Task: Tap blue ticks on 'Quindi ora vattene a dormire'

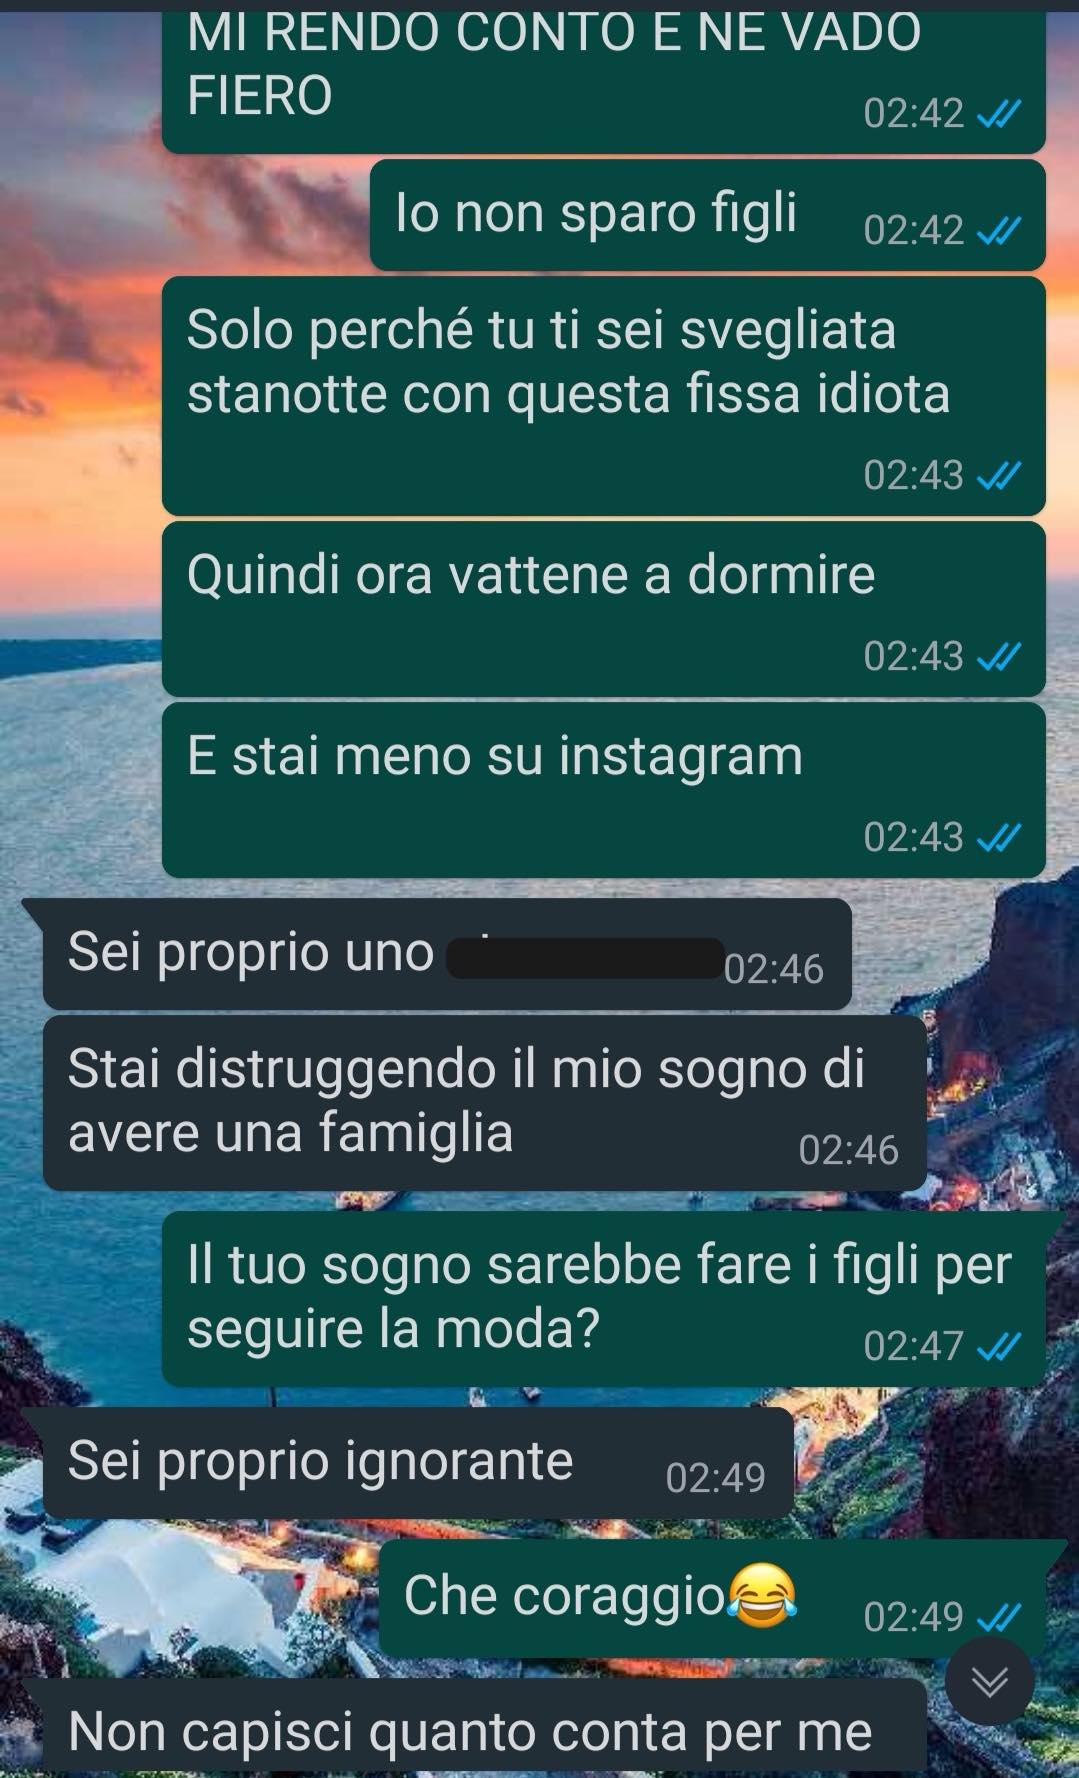Action: point(998,656)
